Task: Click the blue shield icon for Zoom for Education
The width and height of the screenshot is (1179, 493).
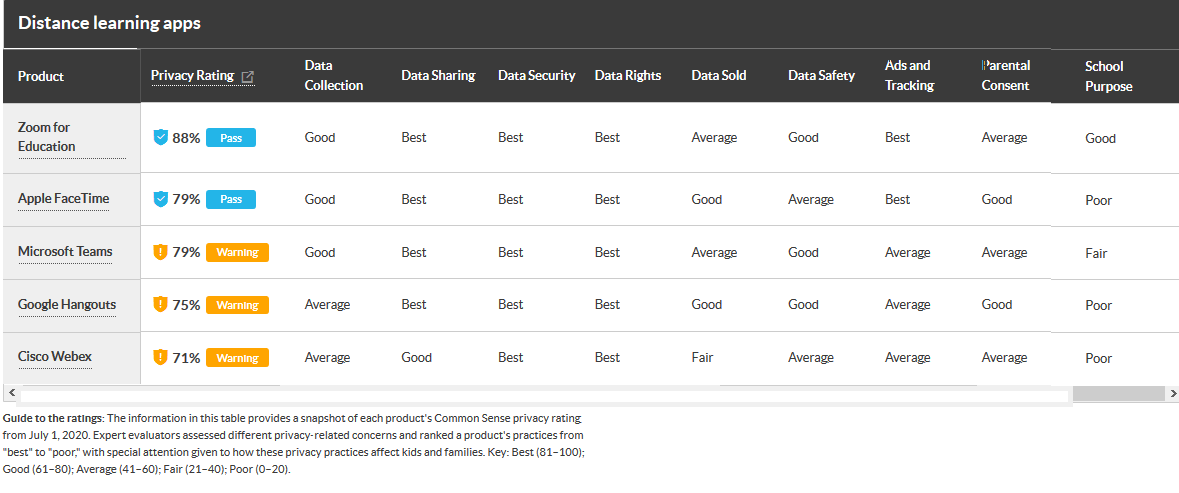Action: (160, 138)
